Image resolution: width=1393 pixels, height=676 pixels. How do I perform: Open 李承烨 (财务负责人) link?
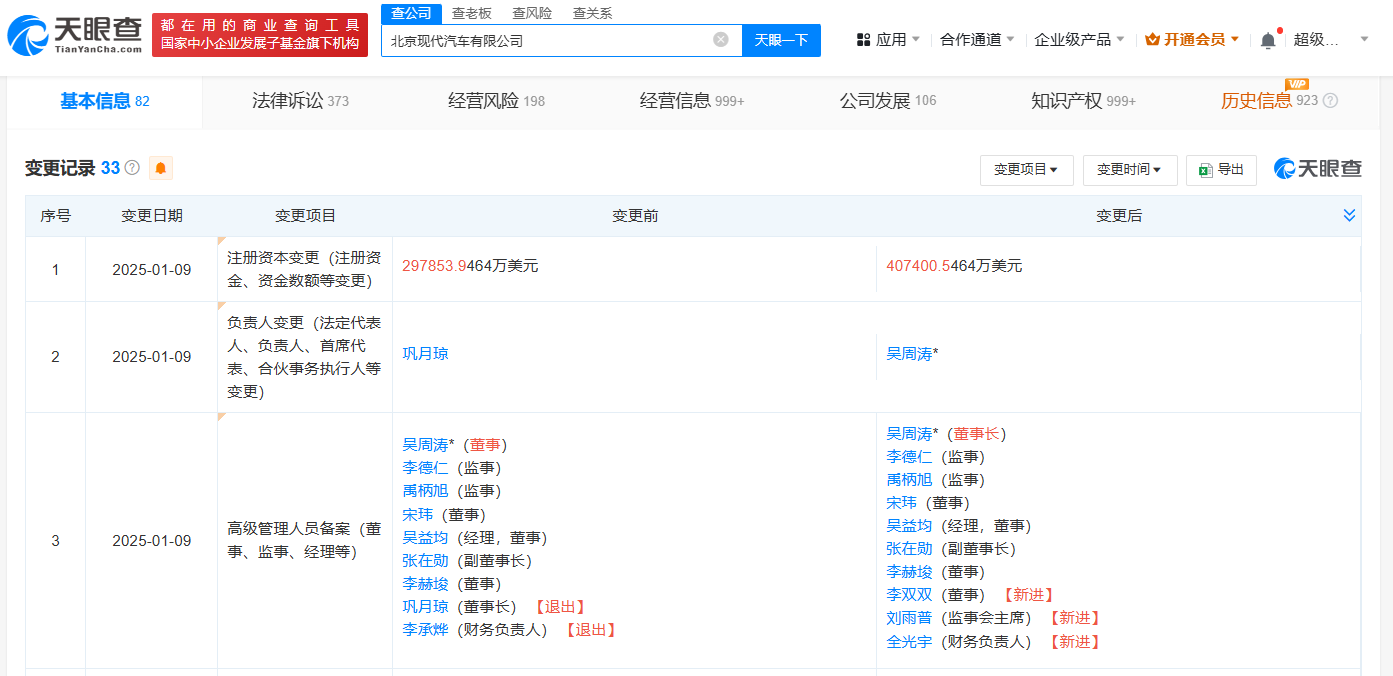click(425, 630)
